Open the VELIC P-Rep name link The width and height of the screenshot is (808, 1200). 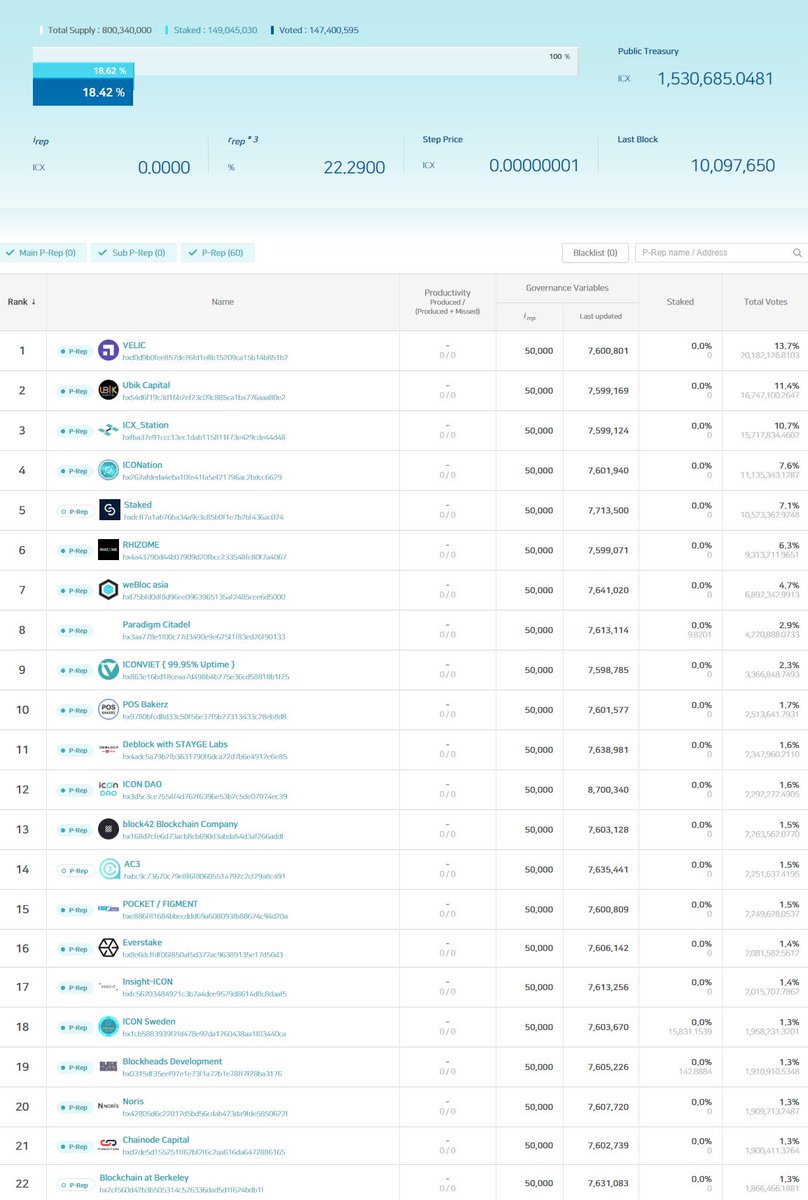point(134,345)
